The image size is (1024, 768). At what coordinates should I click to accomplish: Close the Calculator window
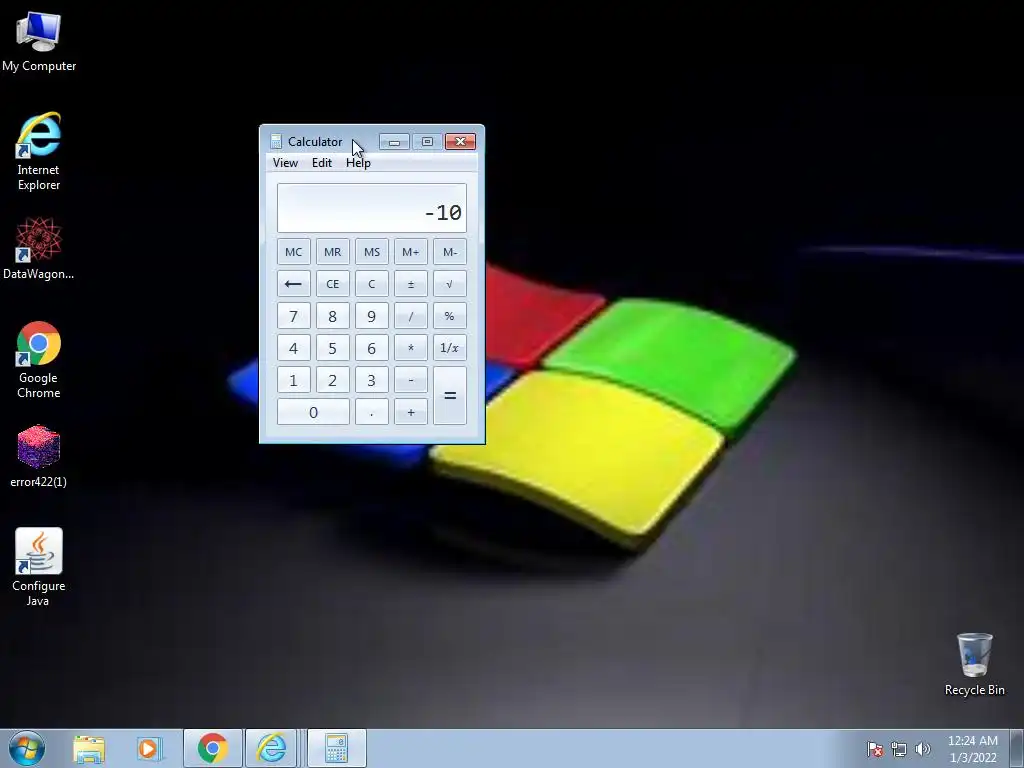click(x=460, y=142)
